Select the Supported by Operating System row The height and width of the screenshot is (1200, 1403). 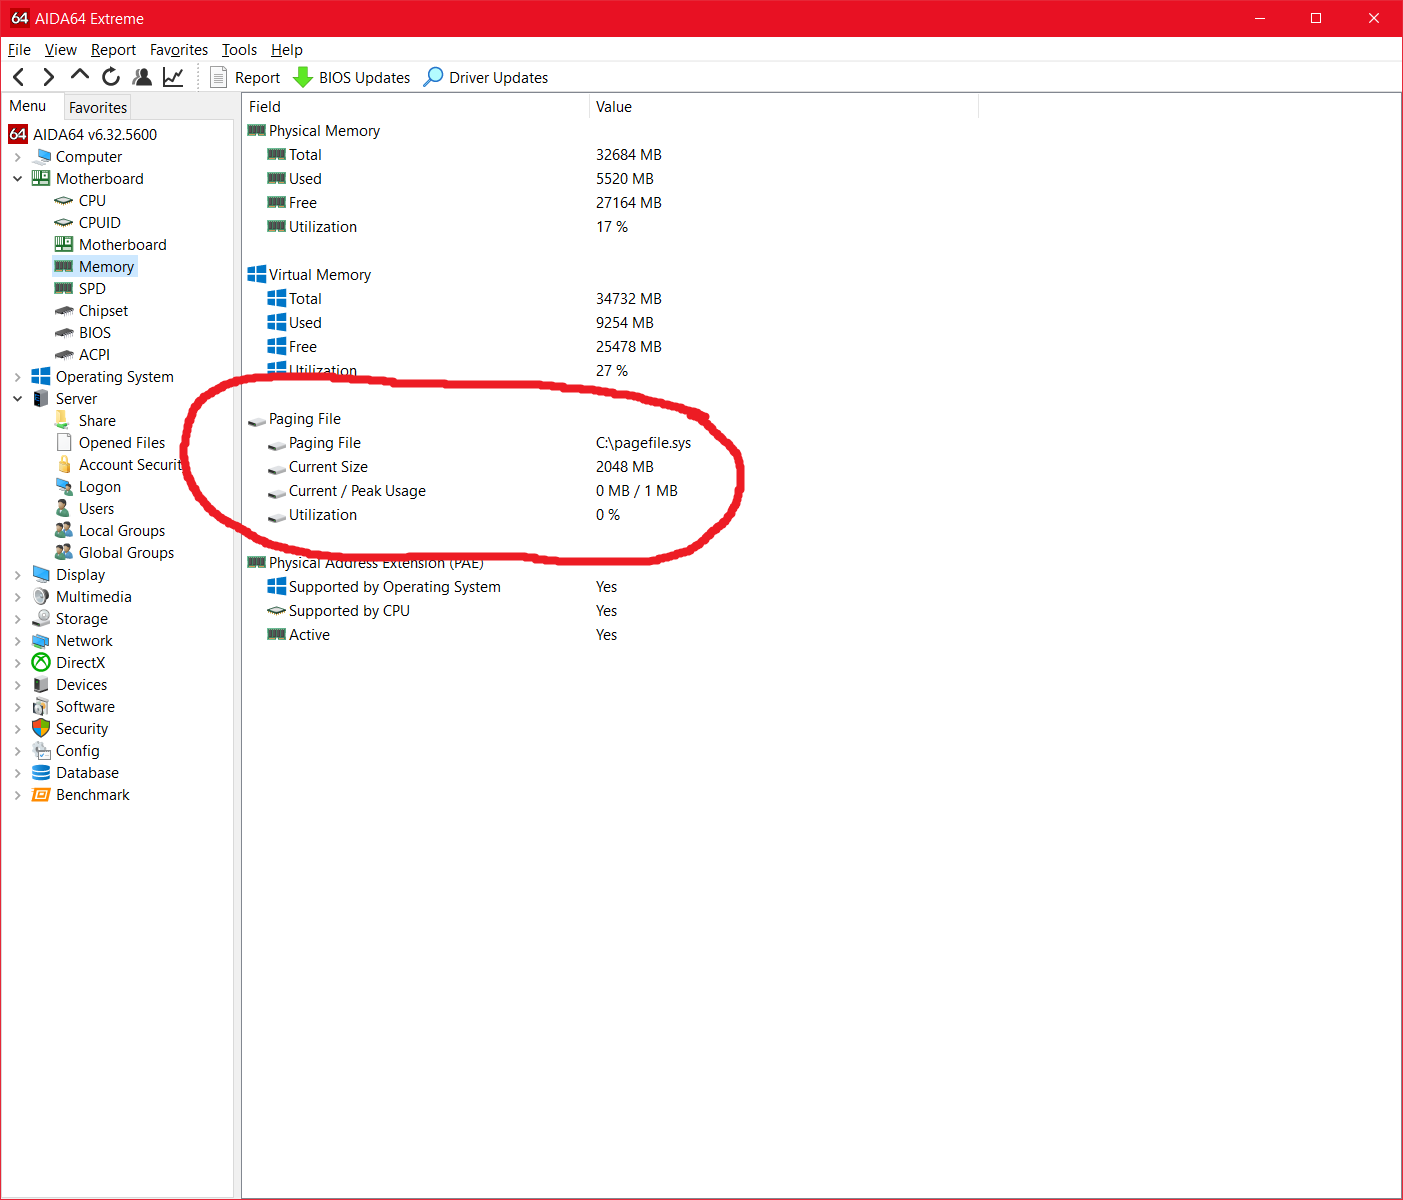pyautogui.click(x=394, y=587)
